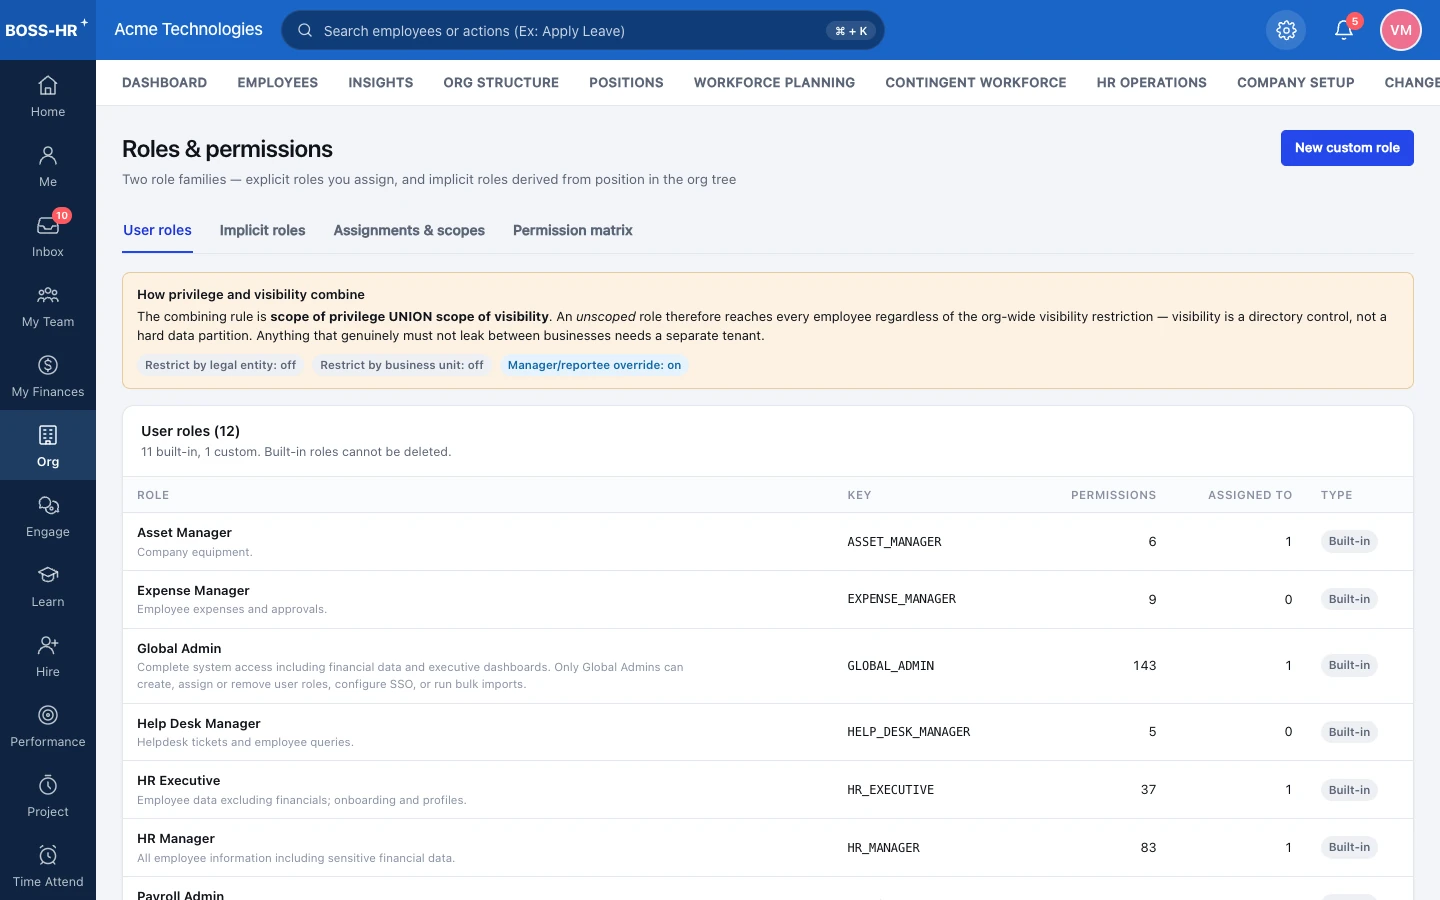Click Restrict by legal entity: off chip
Screen dimensions: 1440x900
pos(220,365)
